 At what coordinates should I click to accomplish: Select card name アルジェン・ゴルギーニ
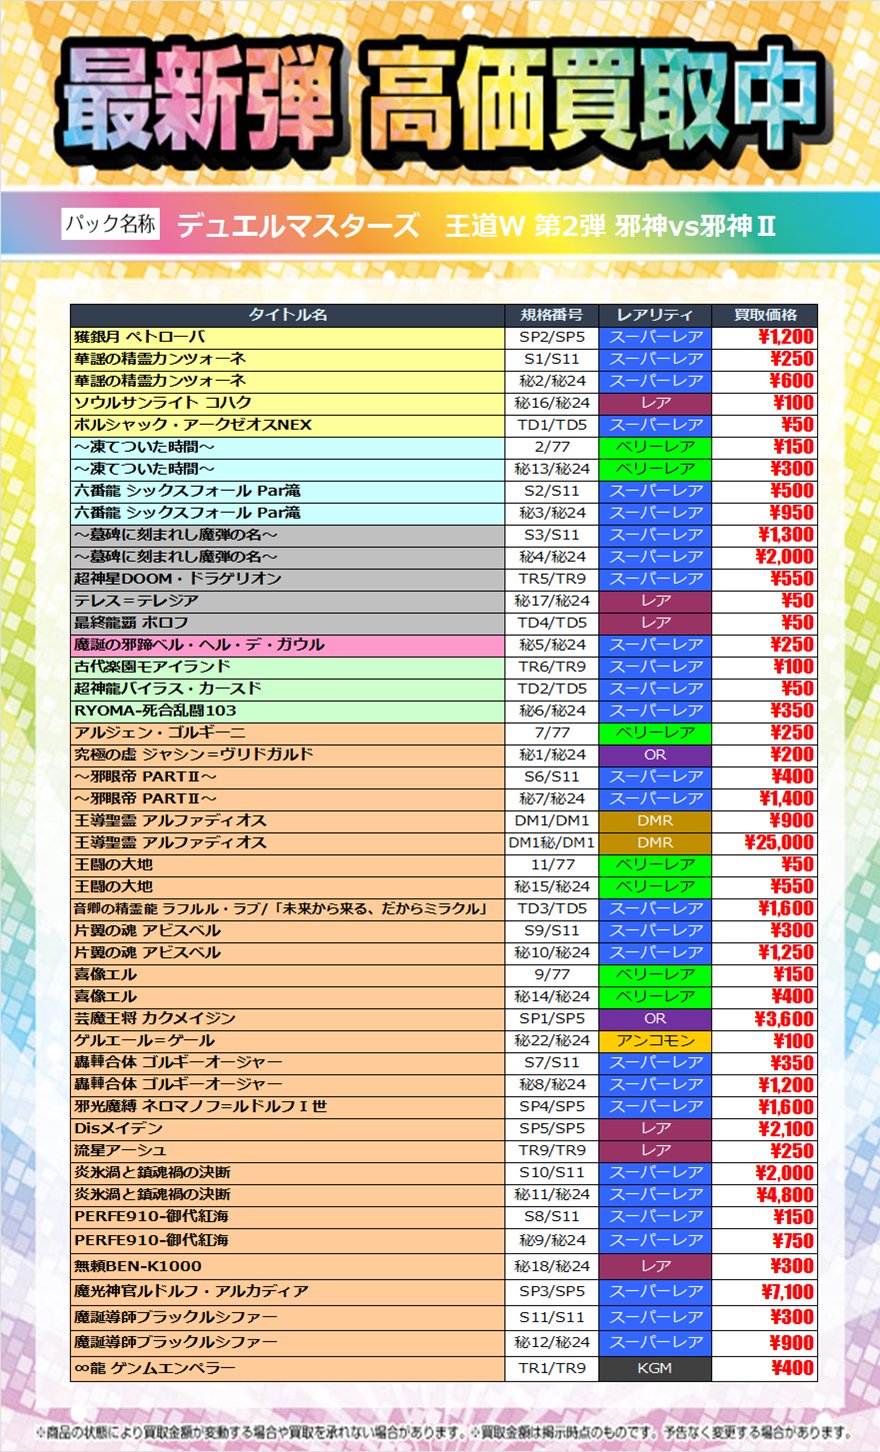coord(159,733)
